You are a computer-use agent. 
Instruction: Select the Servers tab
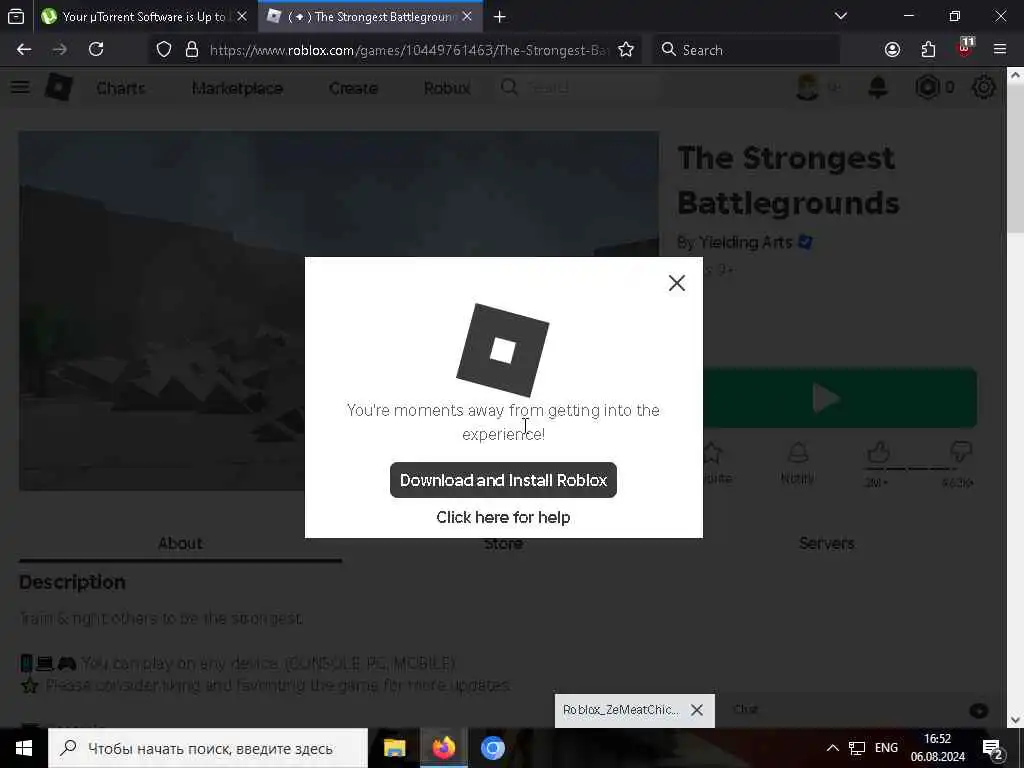(x=826, y=543)
